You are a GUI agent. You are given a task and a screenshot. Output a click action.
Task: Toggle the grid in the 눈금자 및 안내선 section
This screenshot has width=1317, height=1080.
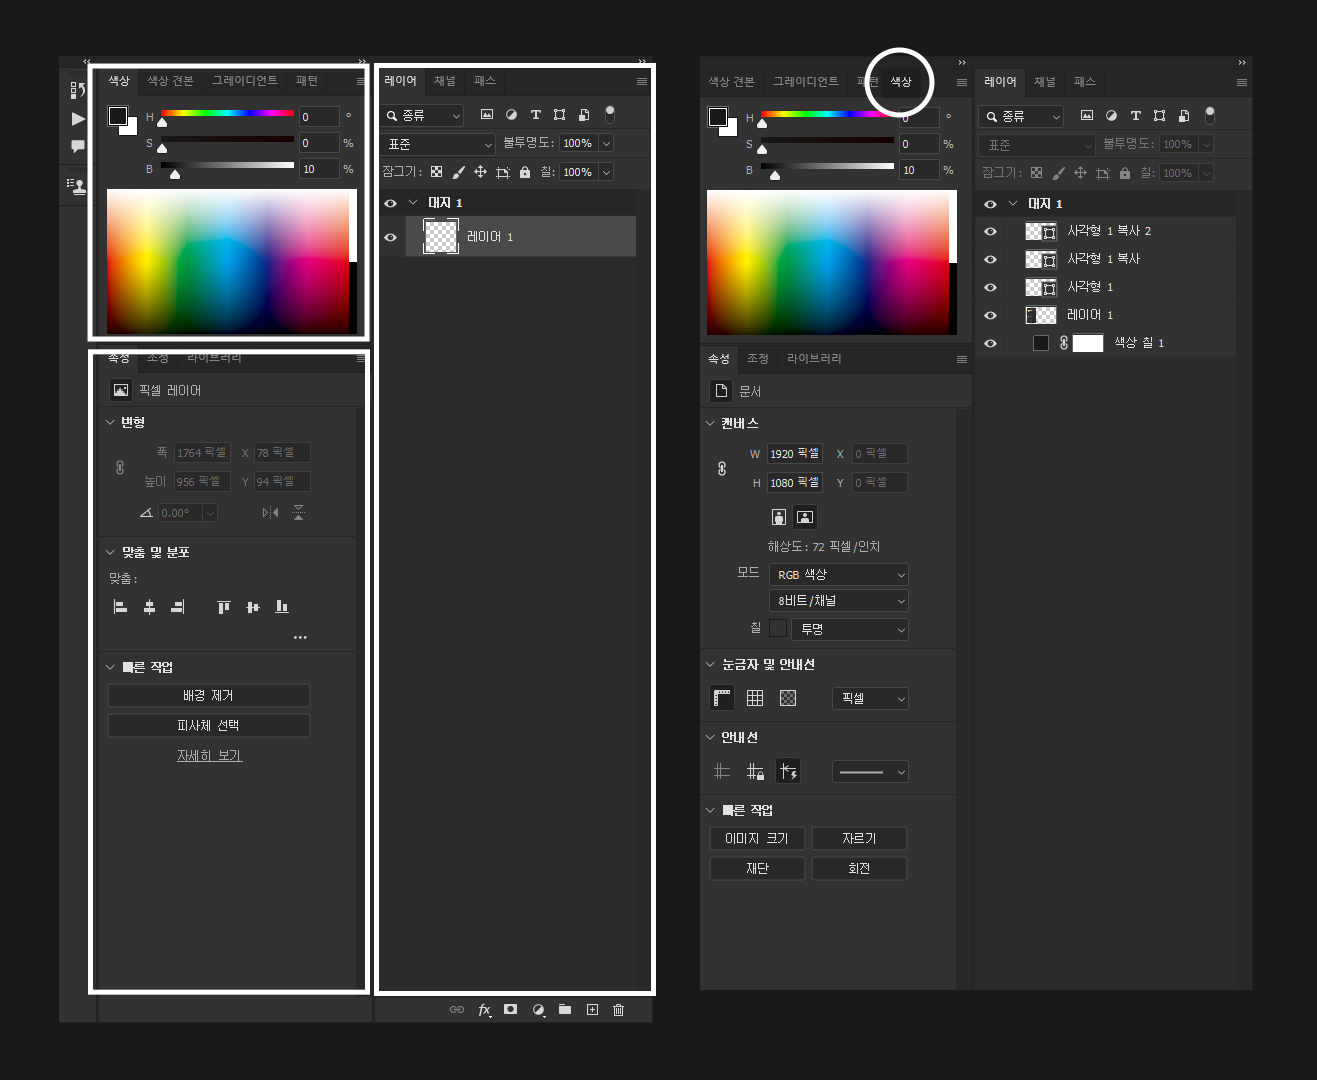click(x=755, y=698)
